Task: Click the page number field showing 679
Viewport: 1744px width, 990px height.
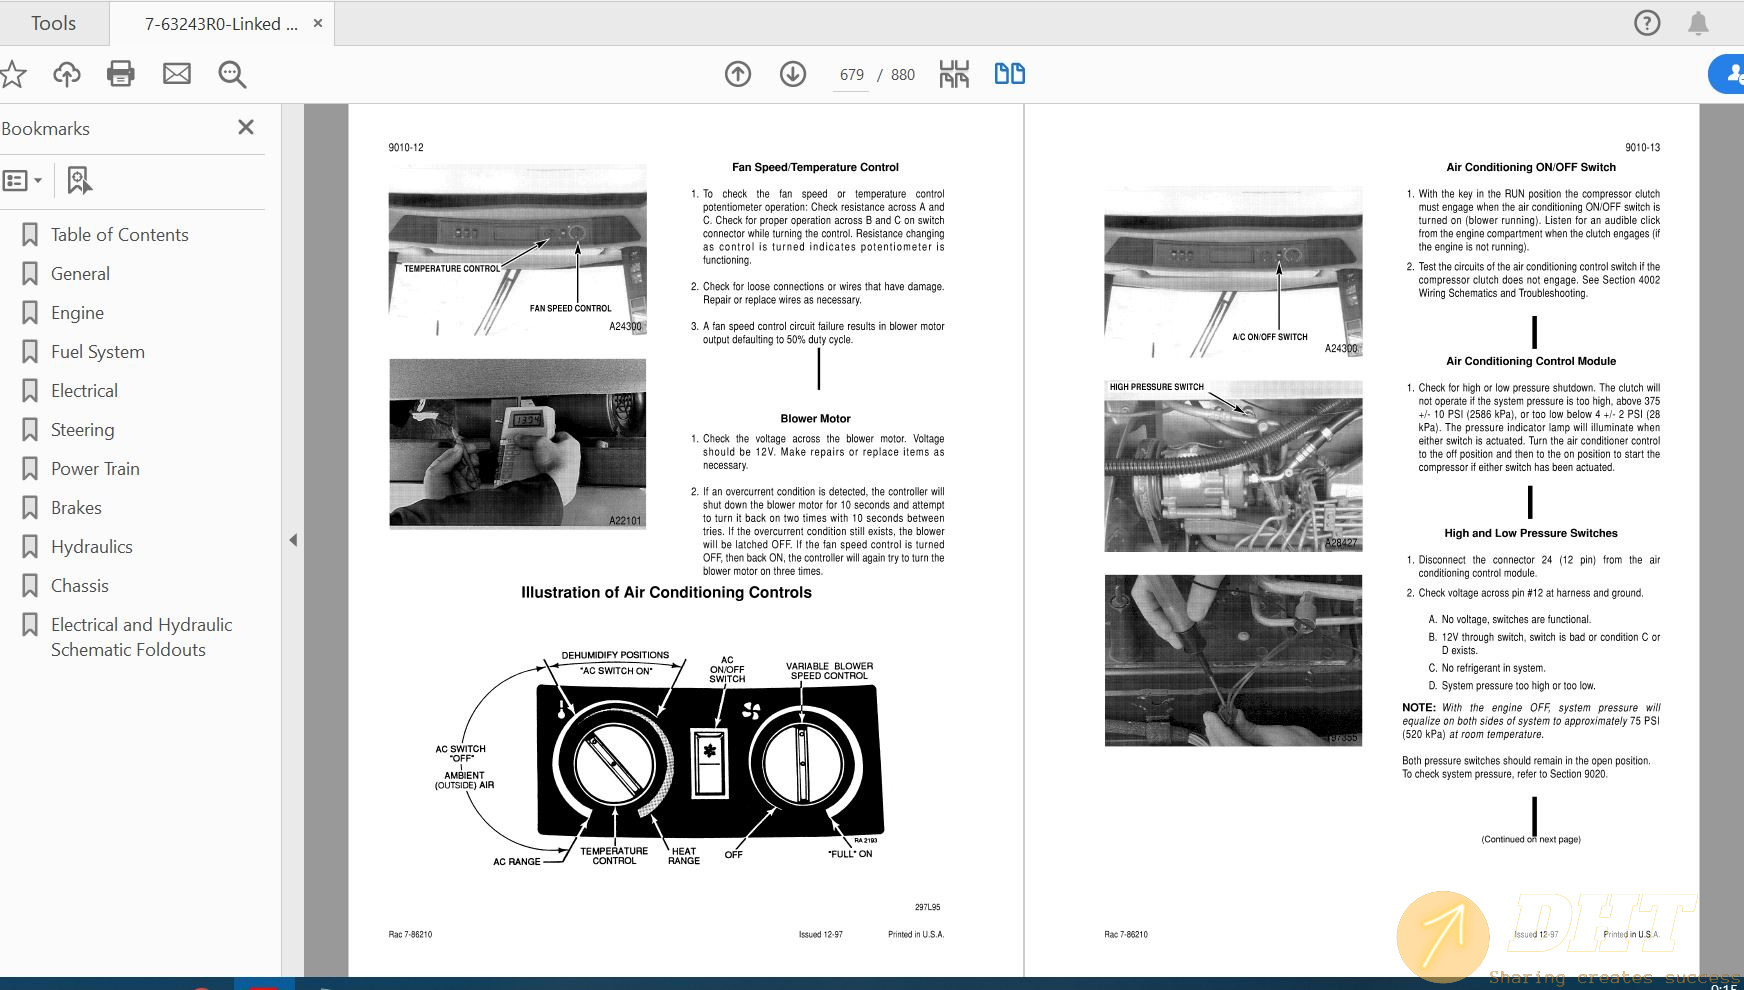Action: tap(852, 75)
